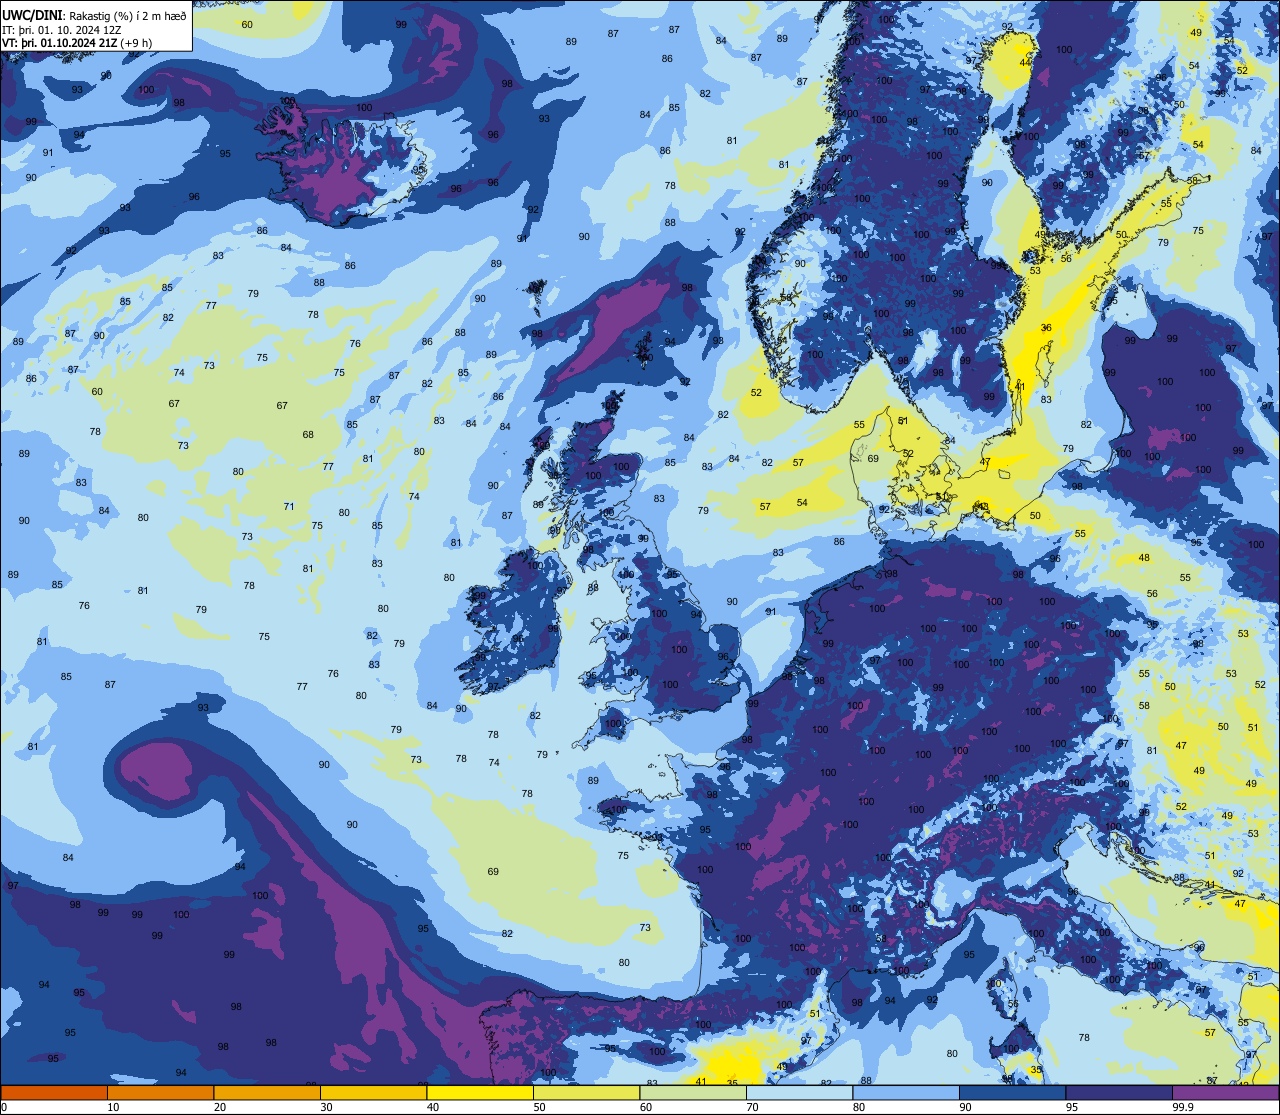Select the bright yellow 40–50 legend swatch
The width and height of the screenshot is (1280, 1115).
[x=480, y=1092]
